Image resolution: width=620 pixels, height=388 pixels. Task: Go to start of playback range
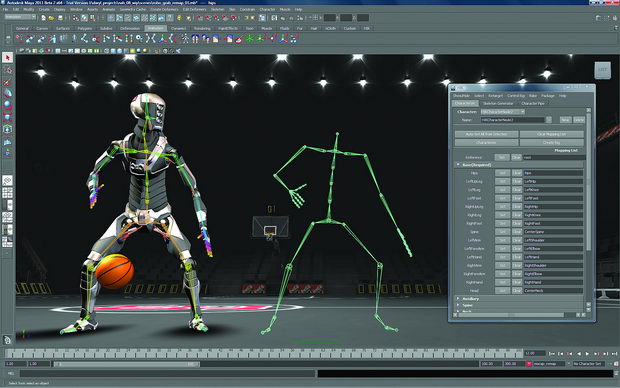pyautogui.click(x=552, y=353)
